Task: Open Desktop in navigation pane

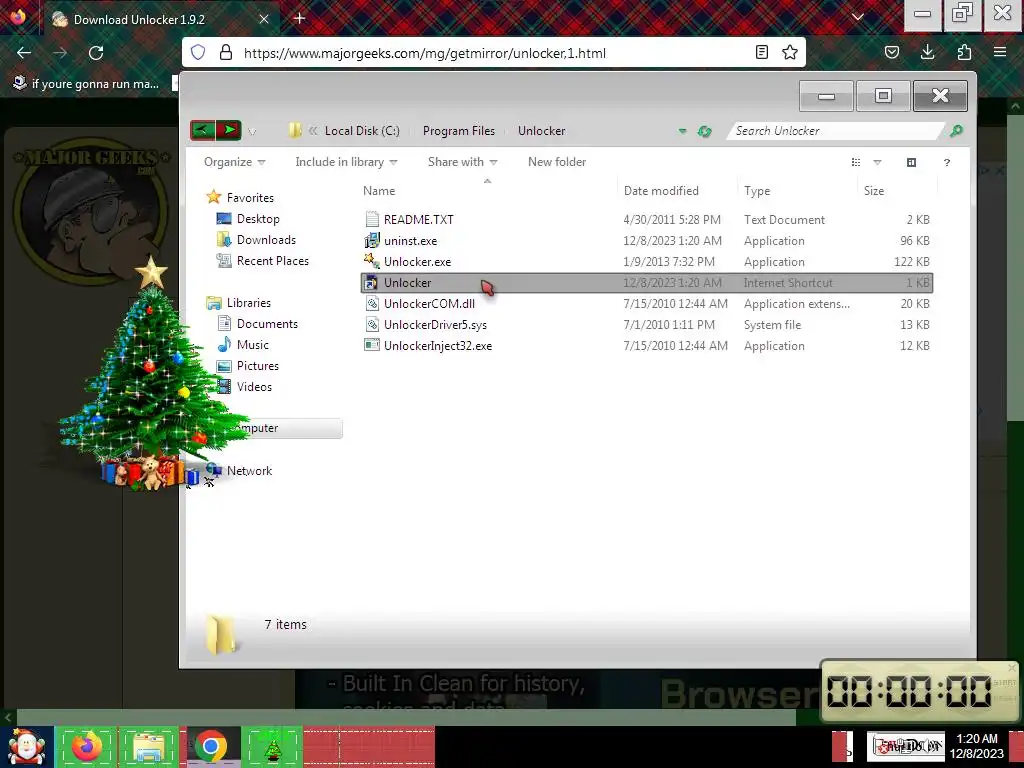Action: point(258,219)
